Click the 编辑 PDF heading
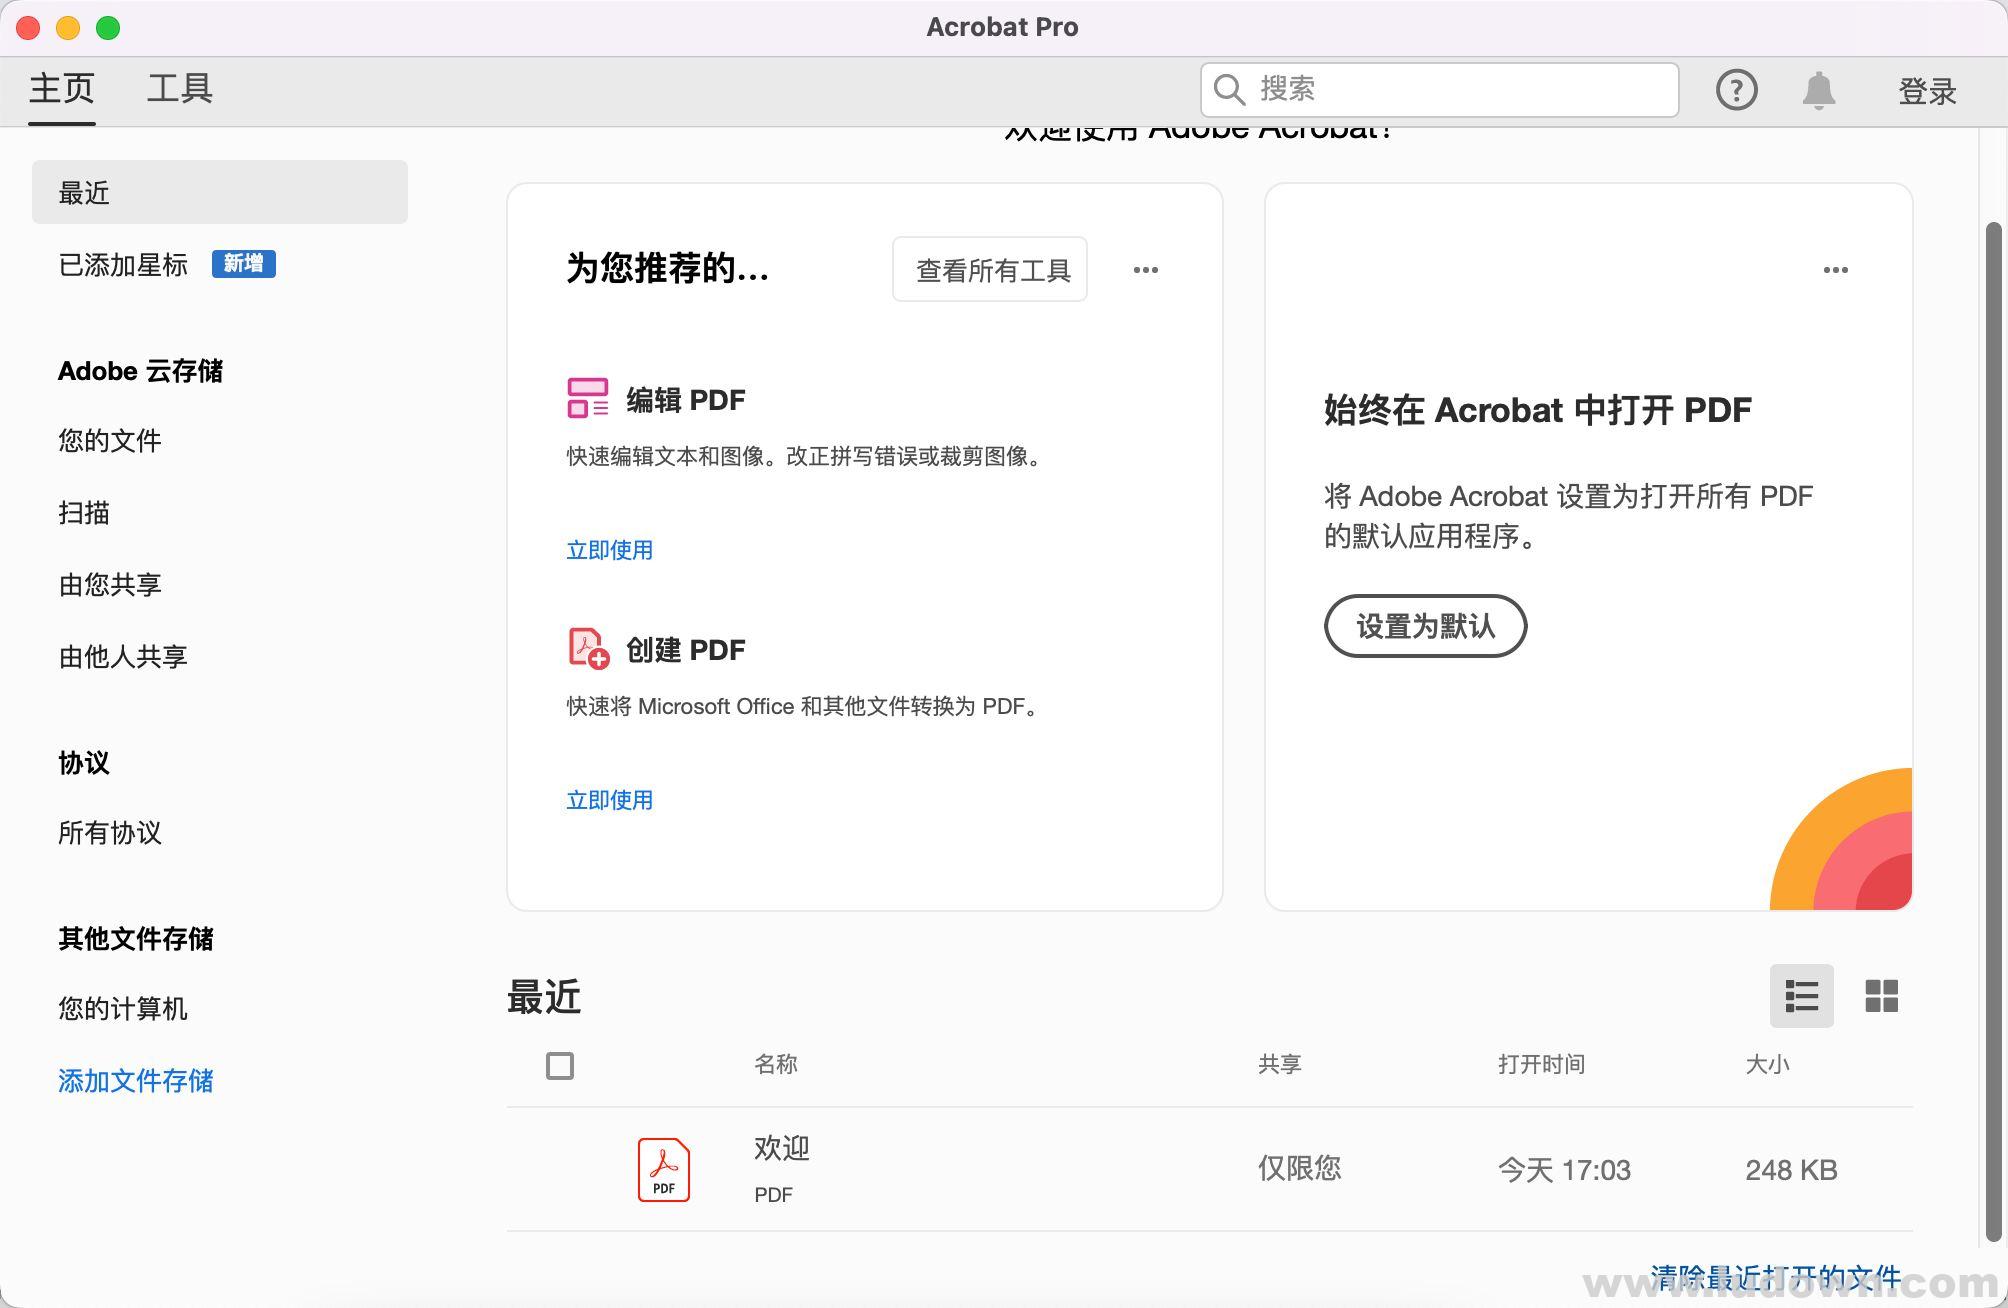The height and width of the screenshot is (1308, 2008). pyautogui.click(x=686, y=400)
